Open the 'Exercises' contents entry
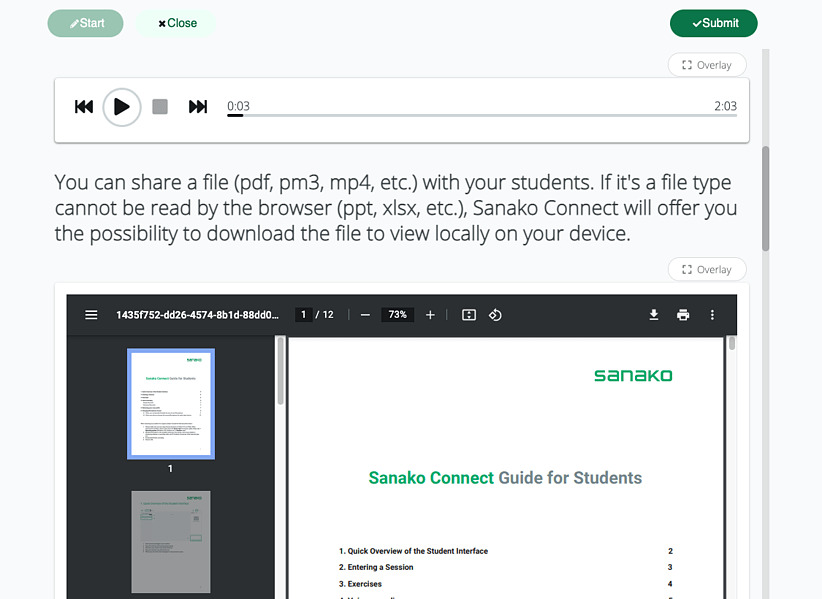This screenshot has height=599, width=822. tap(360, 584)
